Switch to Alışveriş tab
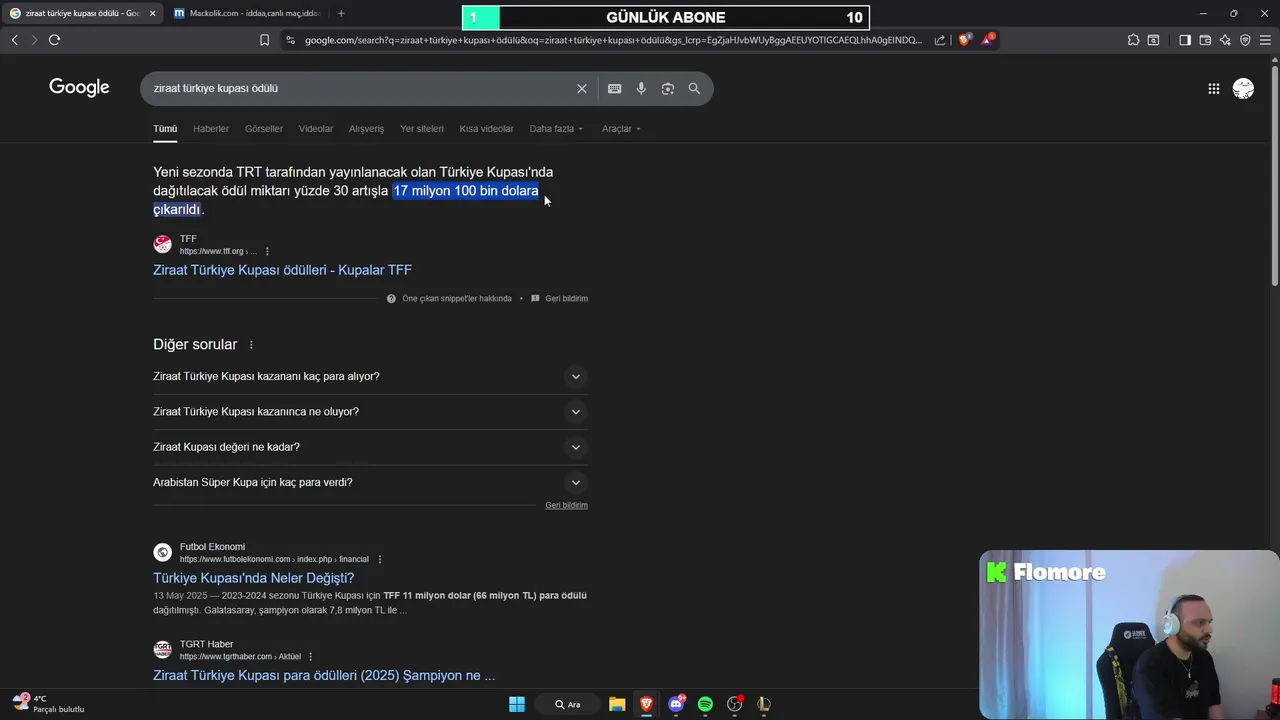 pyautogui.click(x=366, y=129)
